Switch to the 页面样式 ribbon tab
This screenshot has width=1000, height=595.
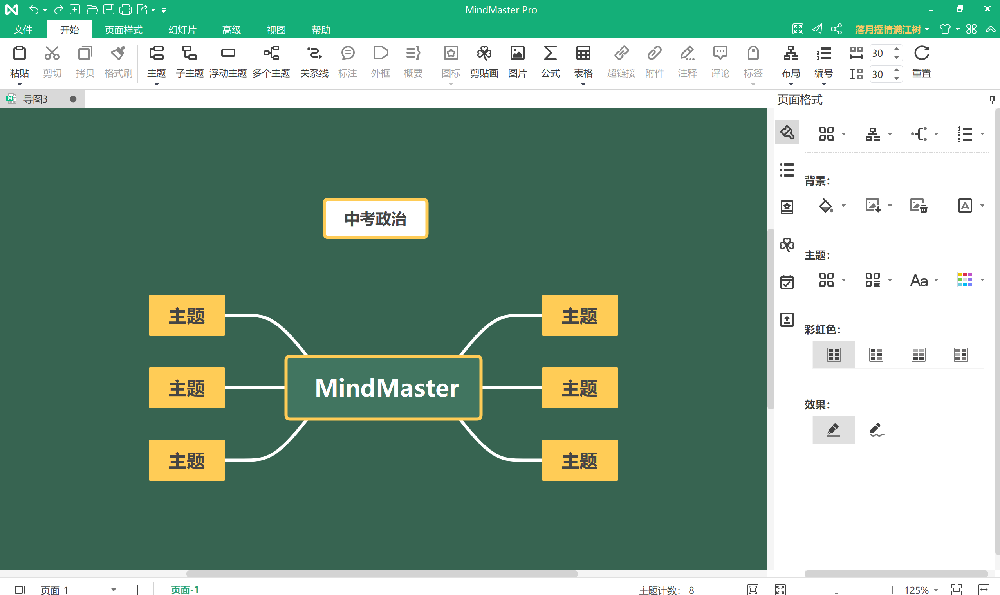124,29
